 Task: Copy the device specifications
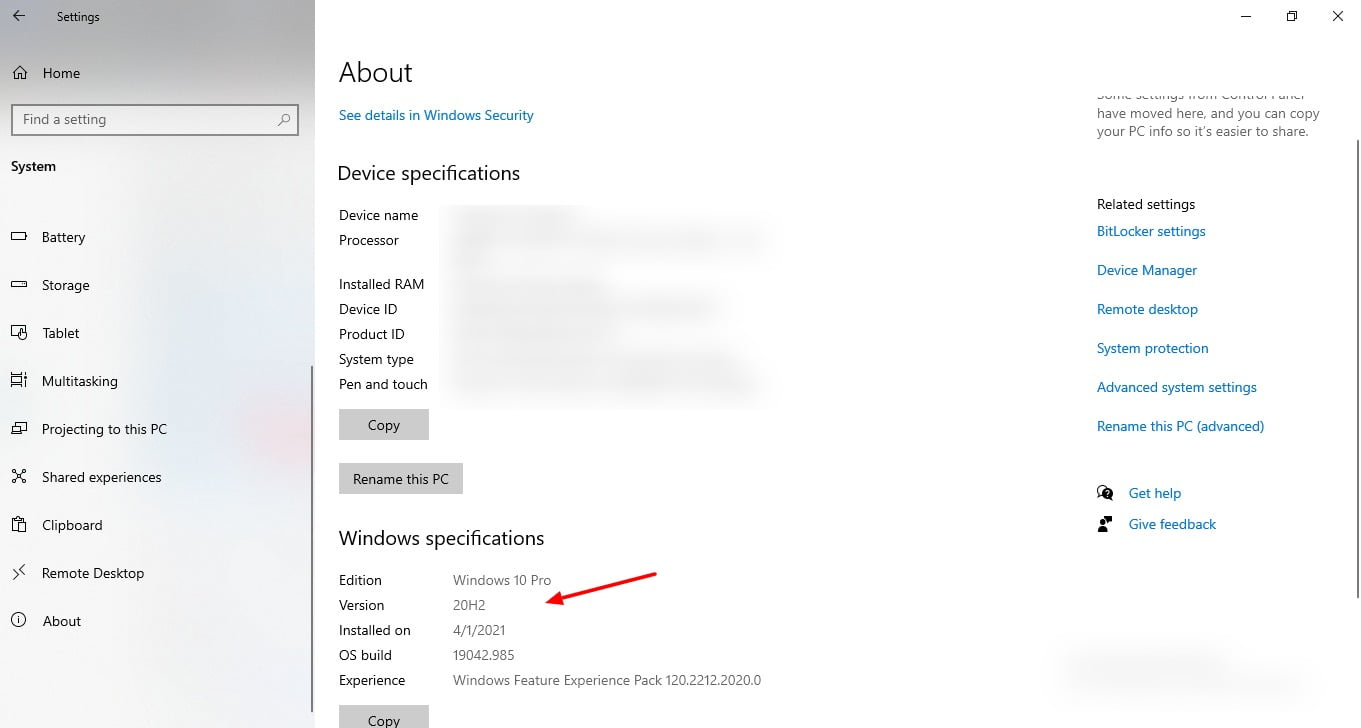(384, 425)
